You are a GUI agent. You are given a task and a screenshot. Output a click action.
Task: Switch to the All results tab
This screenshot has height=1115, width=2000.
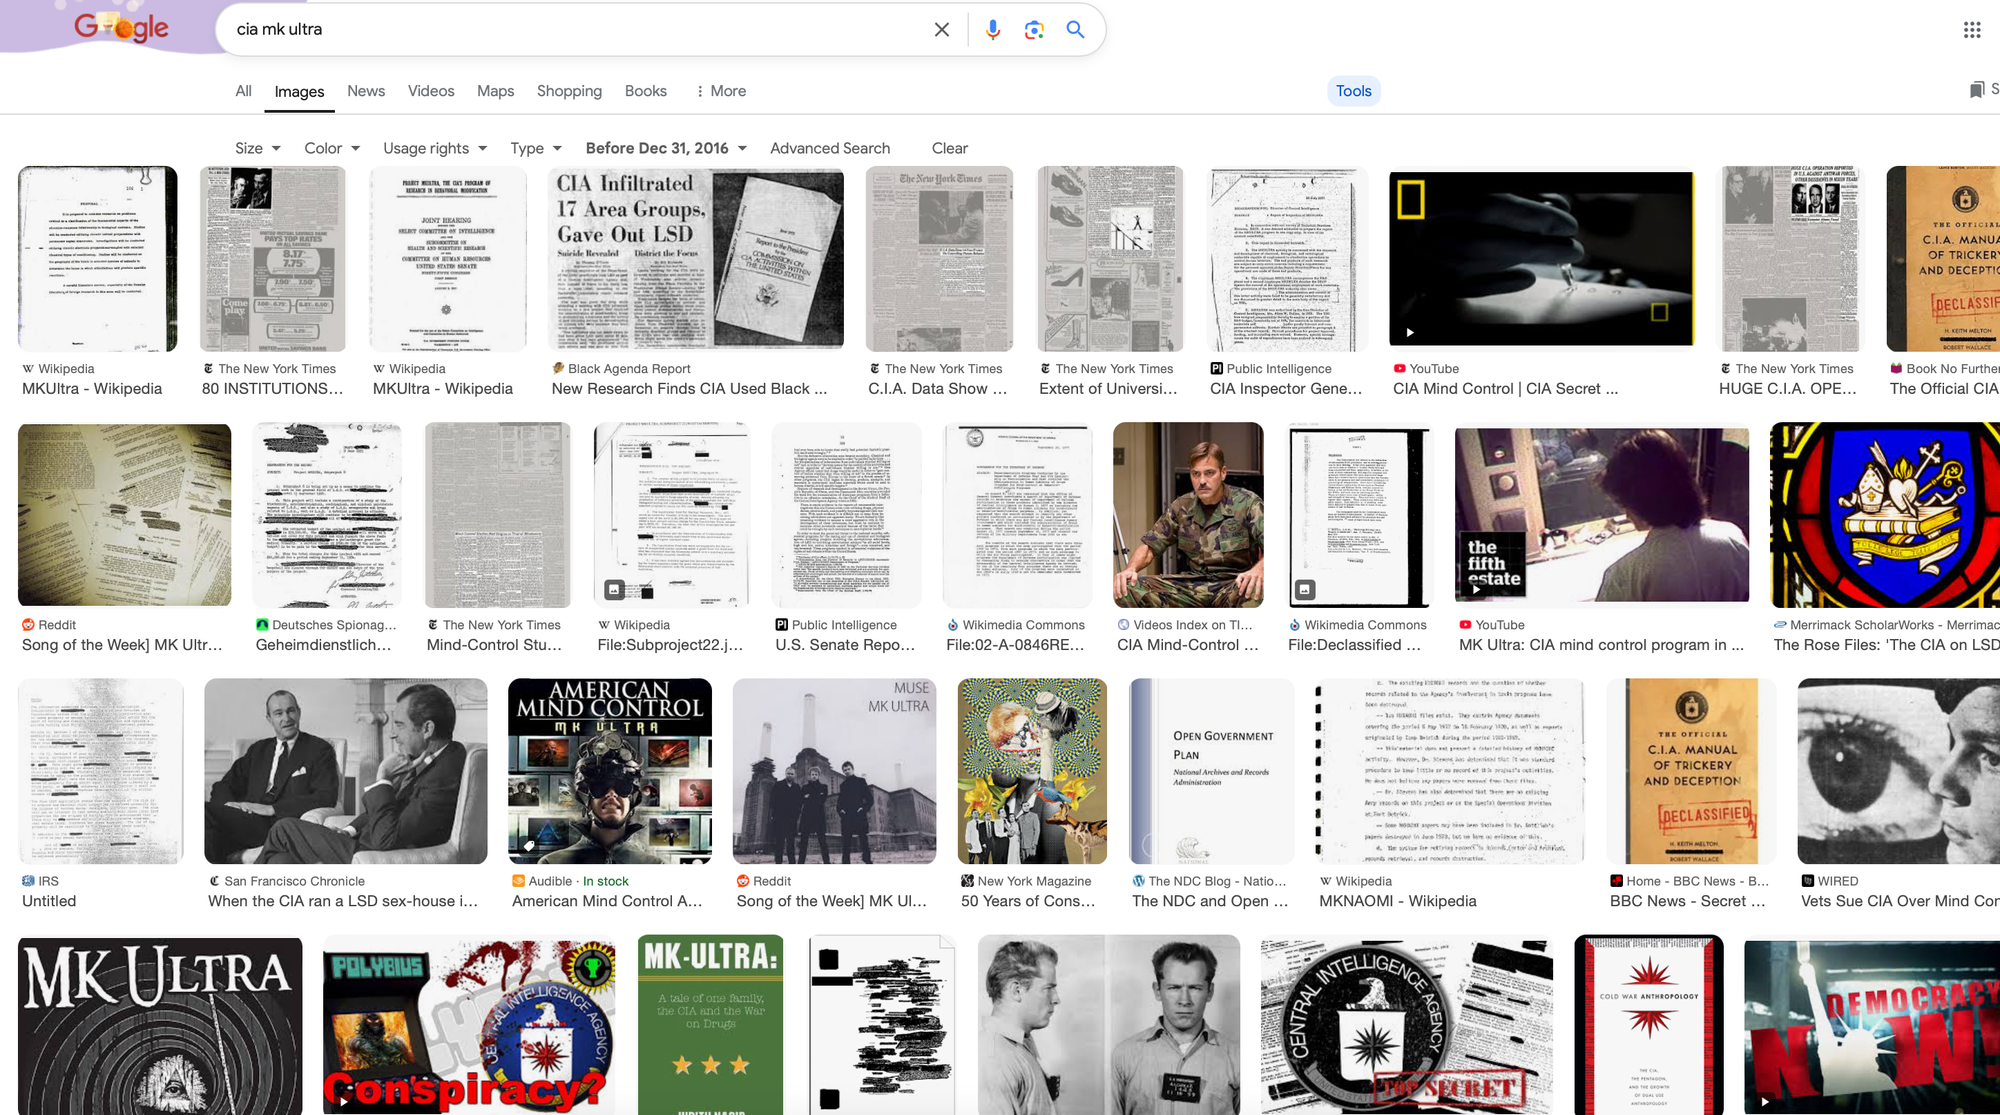pyautogui.click(x=243, y=91)
